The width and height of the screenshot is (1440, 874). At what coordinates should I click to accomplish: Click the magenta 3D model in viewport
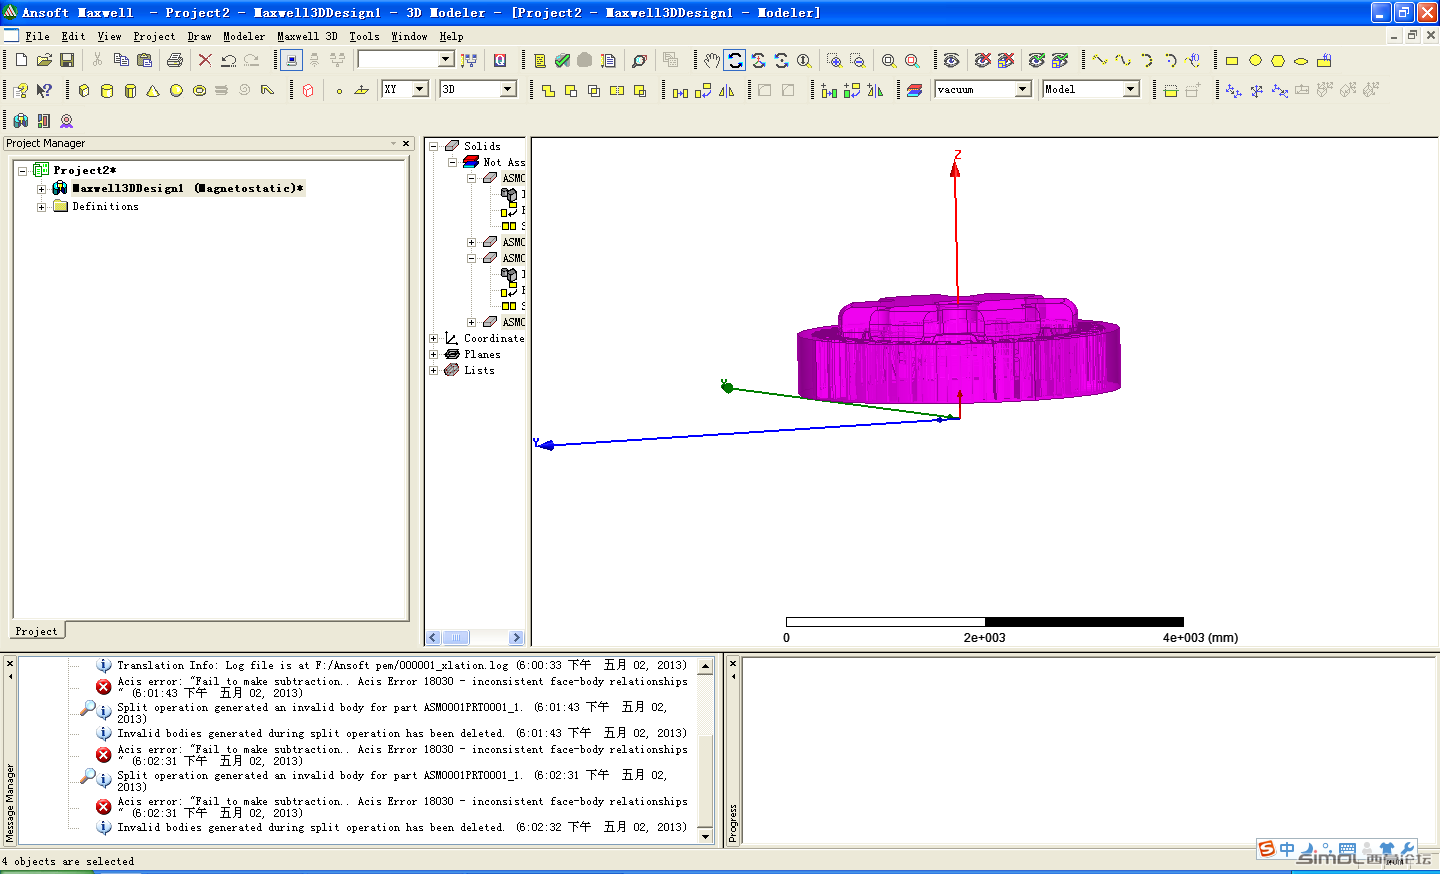coord(958,350)
